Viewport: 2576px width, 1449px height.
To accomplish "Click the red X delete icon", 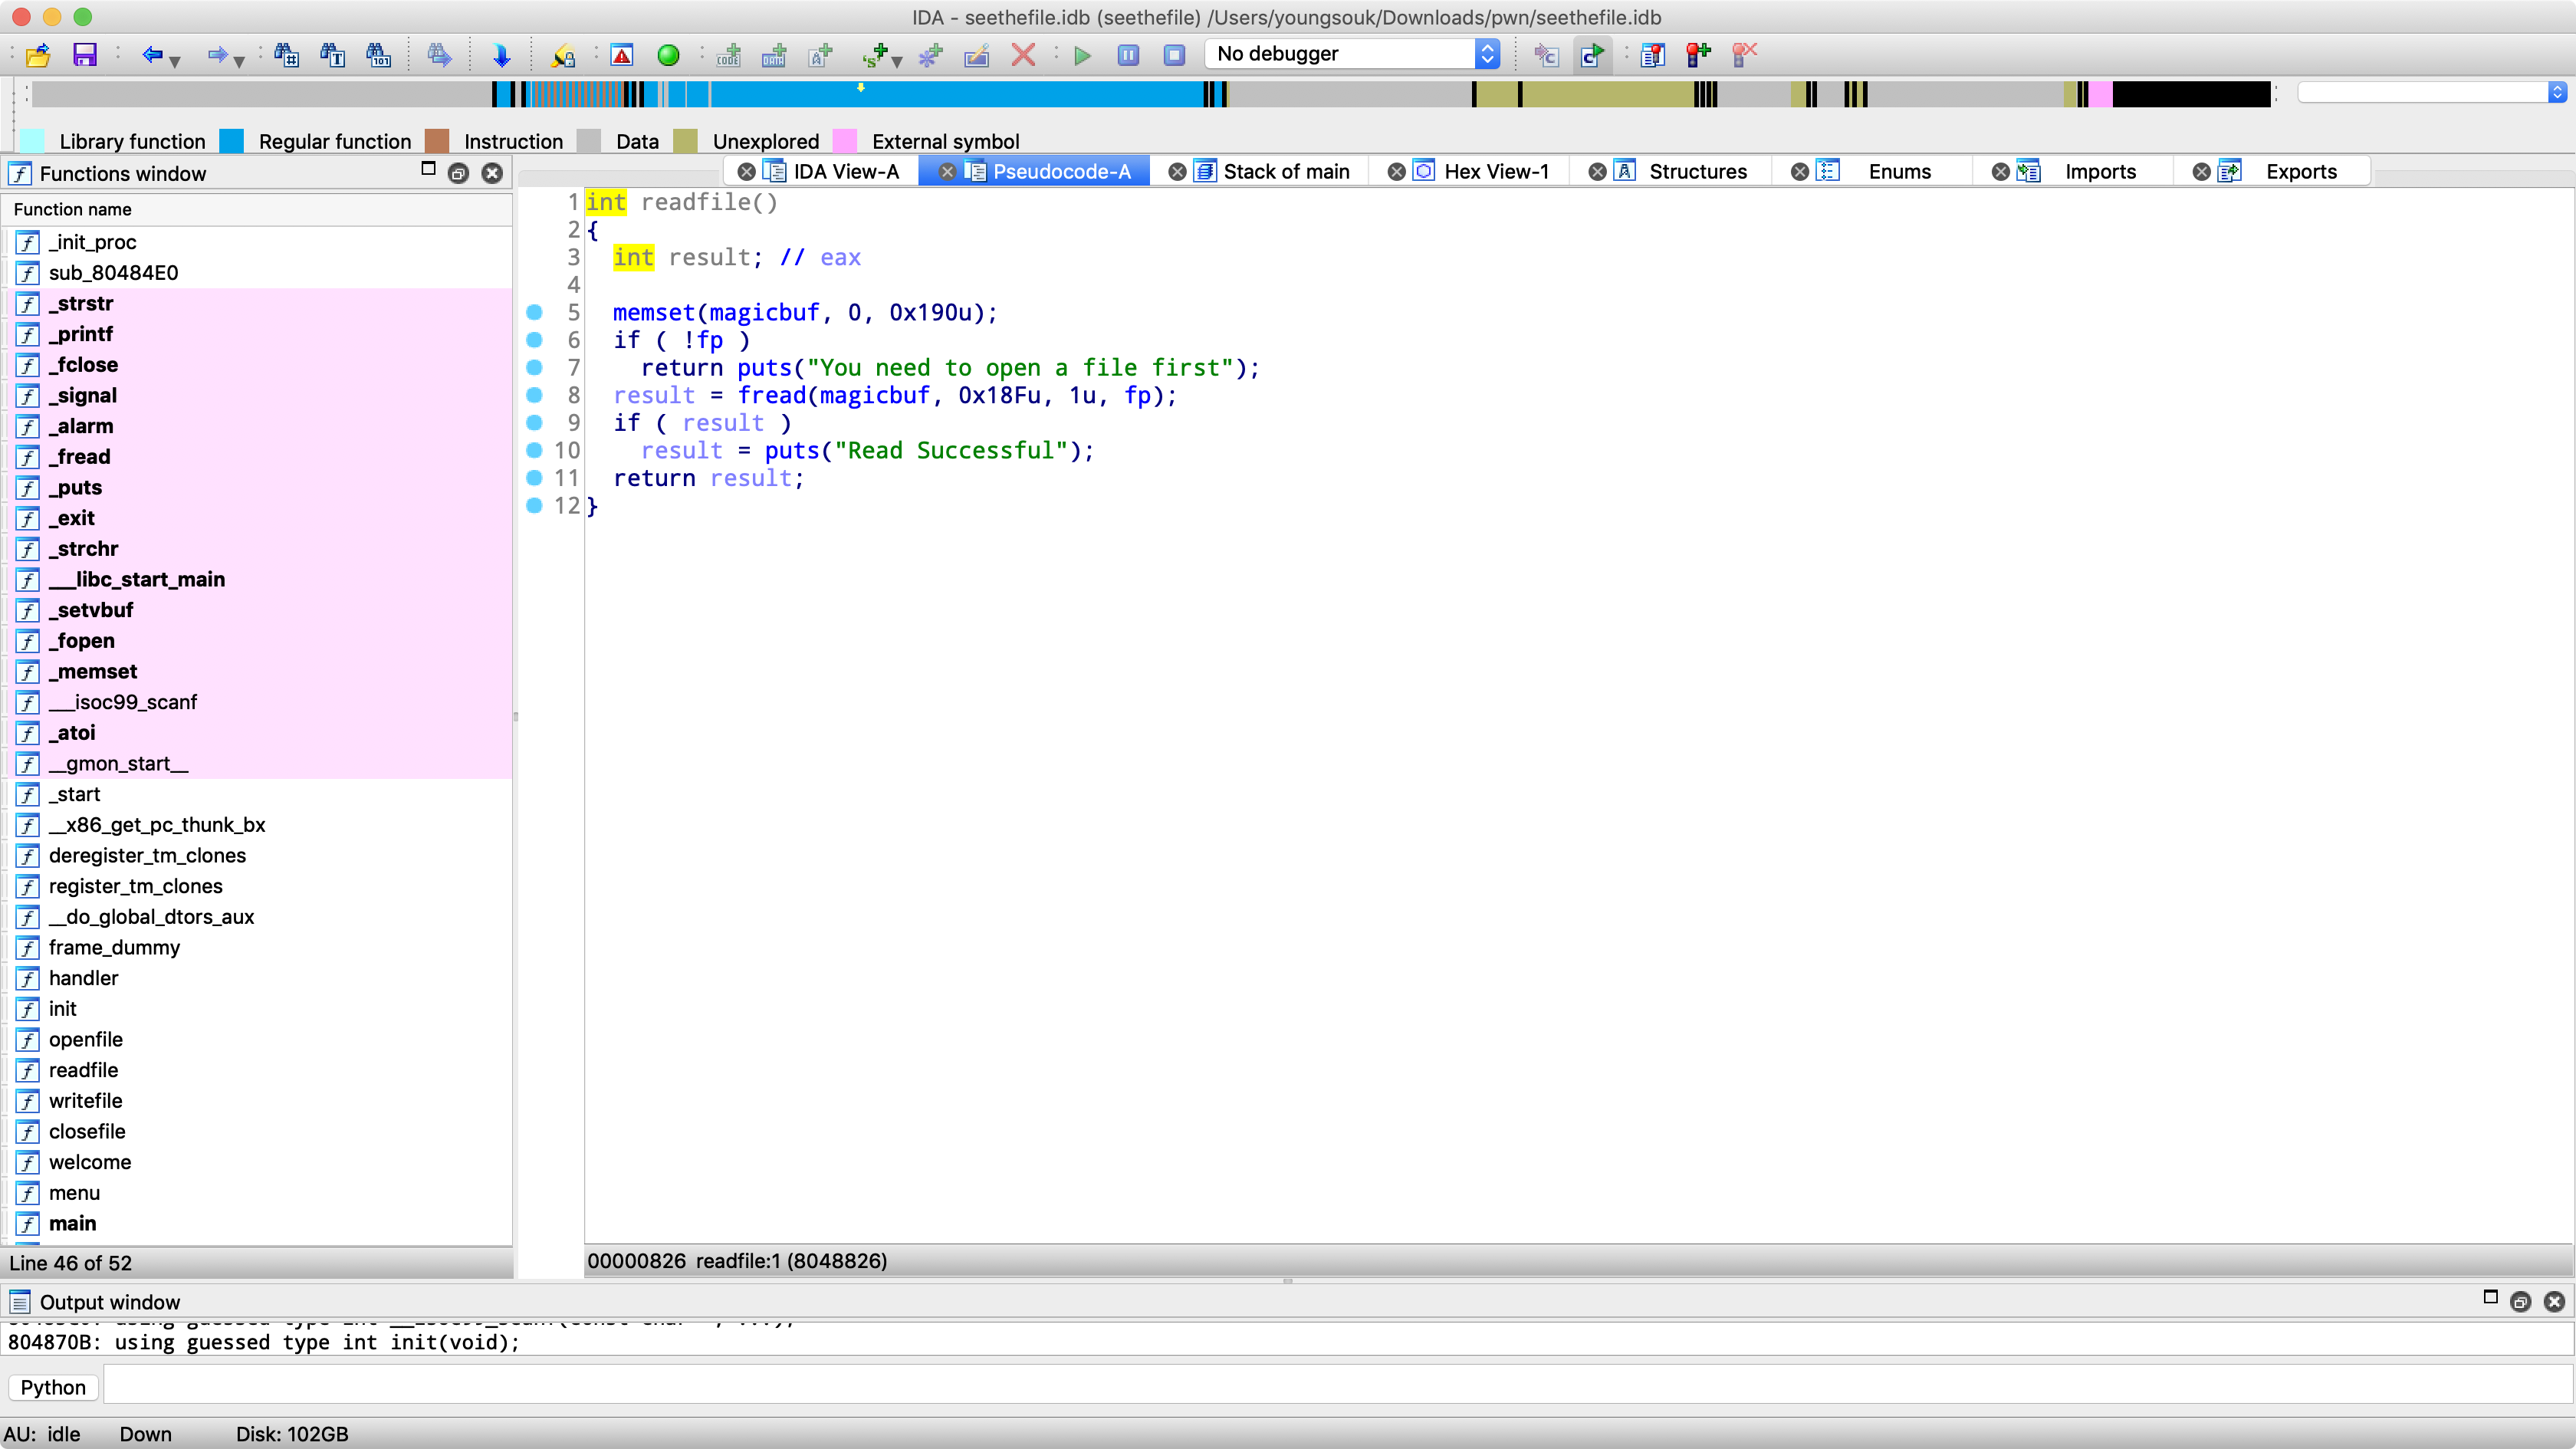I will point(1023,55).
